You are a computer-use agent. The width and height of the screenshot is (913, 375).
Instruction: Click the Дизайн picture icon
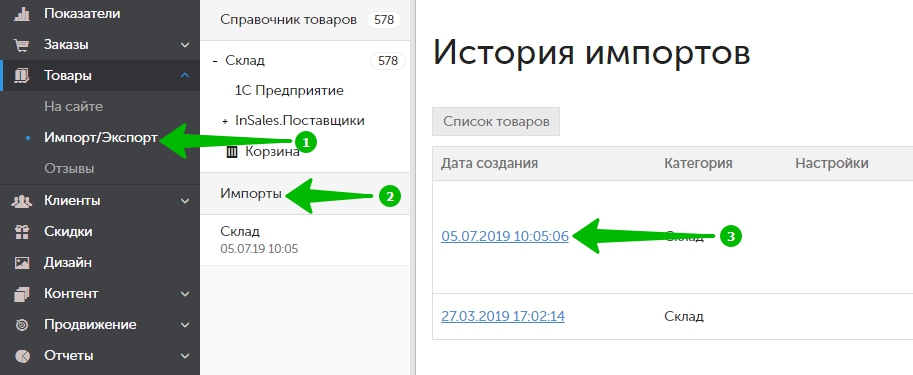22,263
